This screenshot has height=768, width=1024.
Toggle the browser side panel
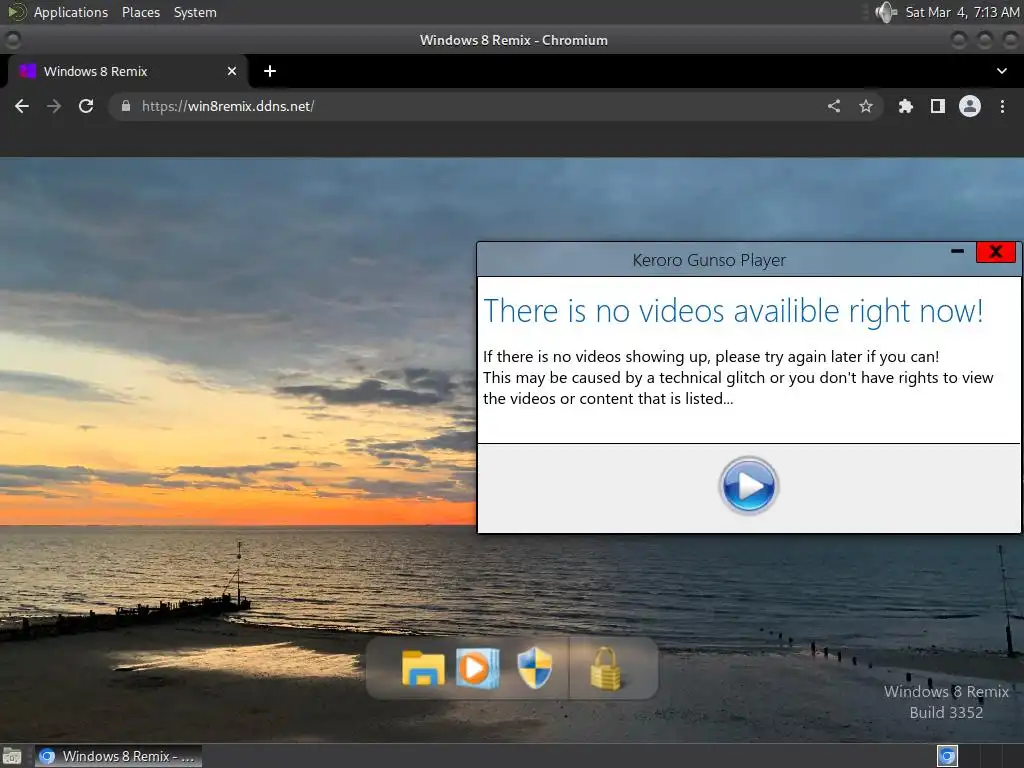(x=938, y=106)
